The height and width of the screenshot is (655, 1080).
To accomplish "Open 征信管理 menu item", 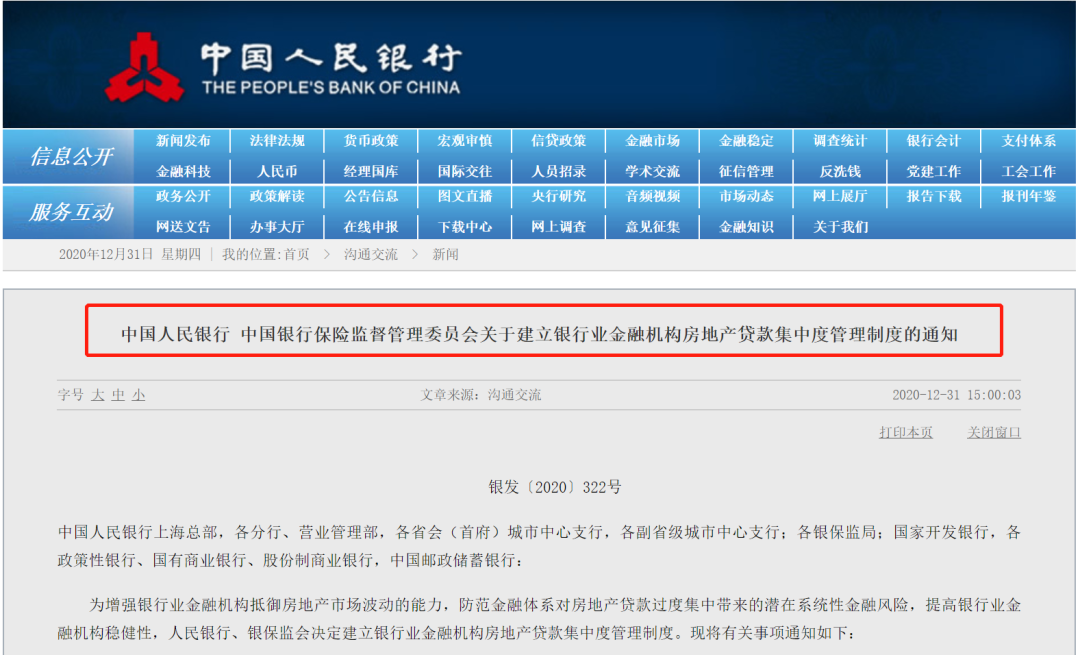I will (746, 171).
